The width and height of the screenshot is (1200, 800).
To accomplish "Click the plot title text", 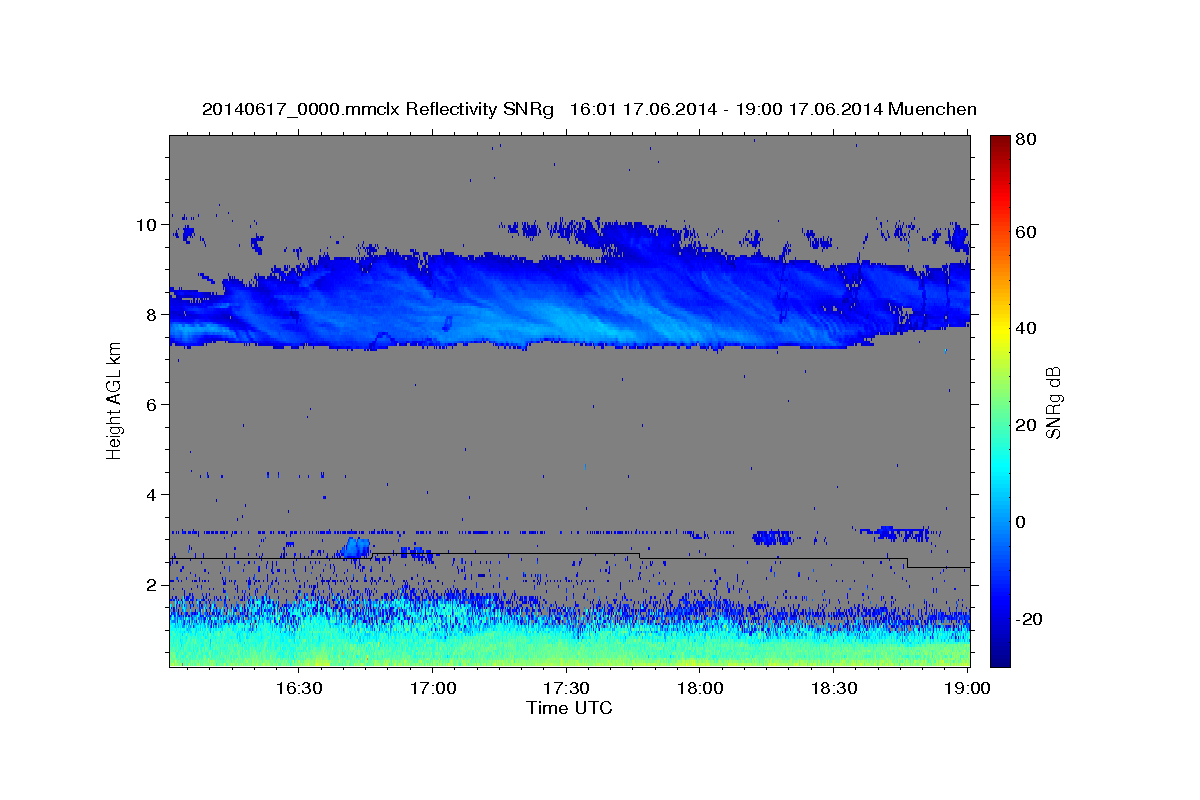I will click(x=589, y=109).
